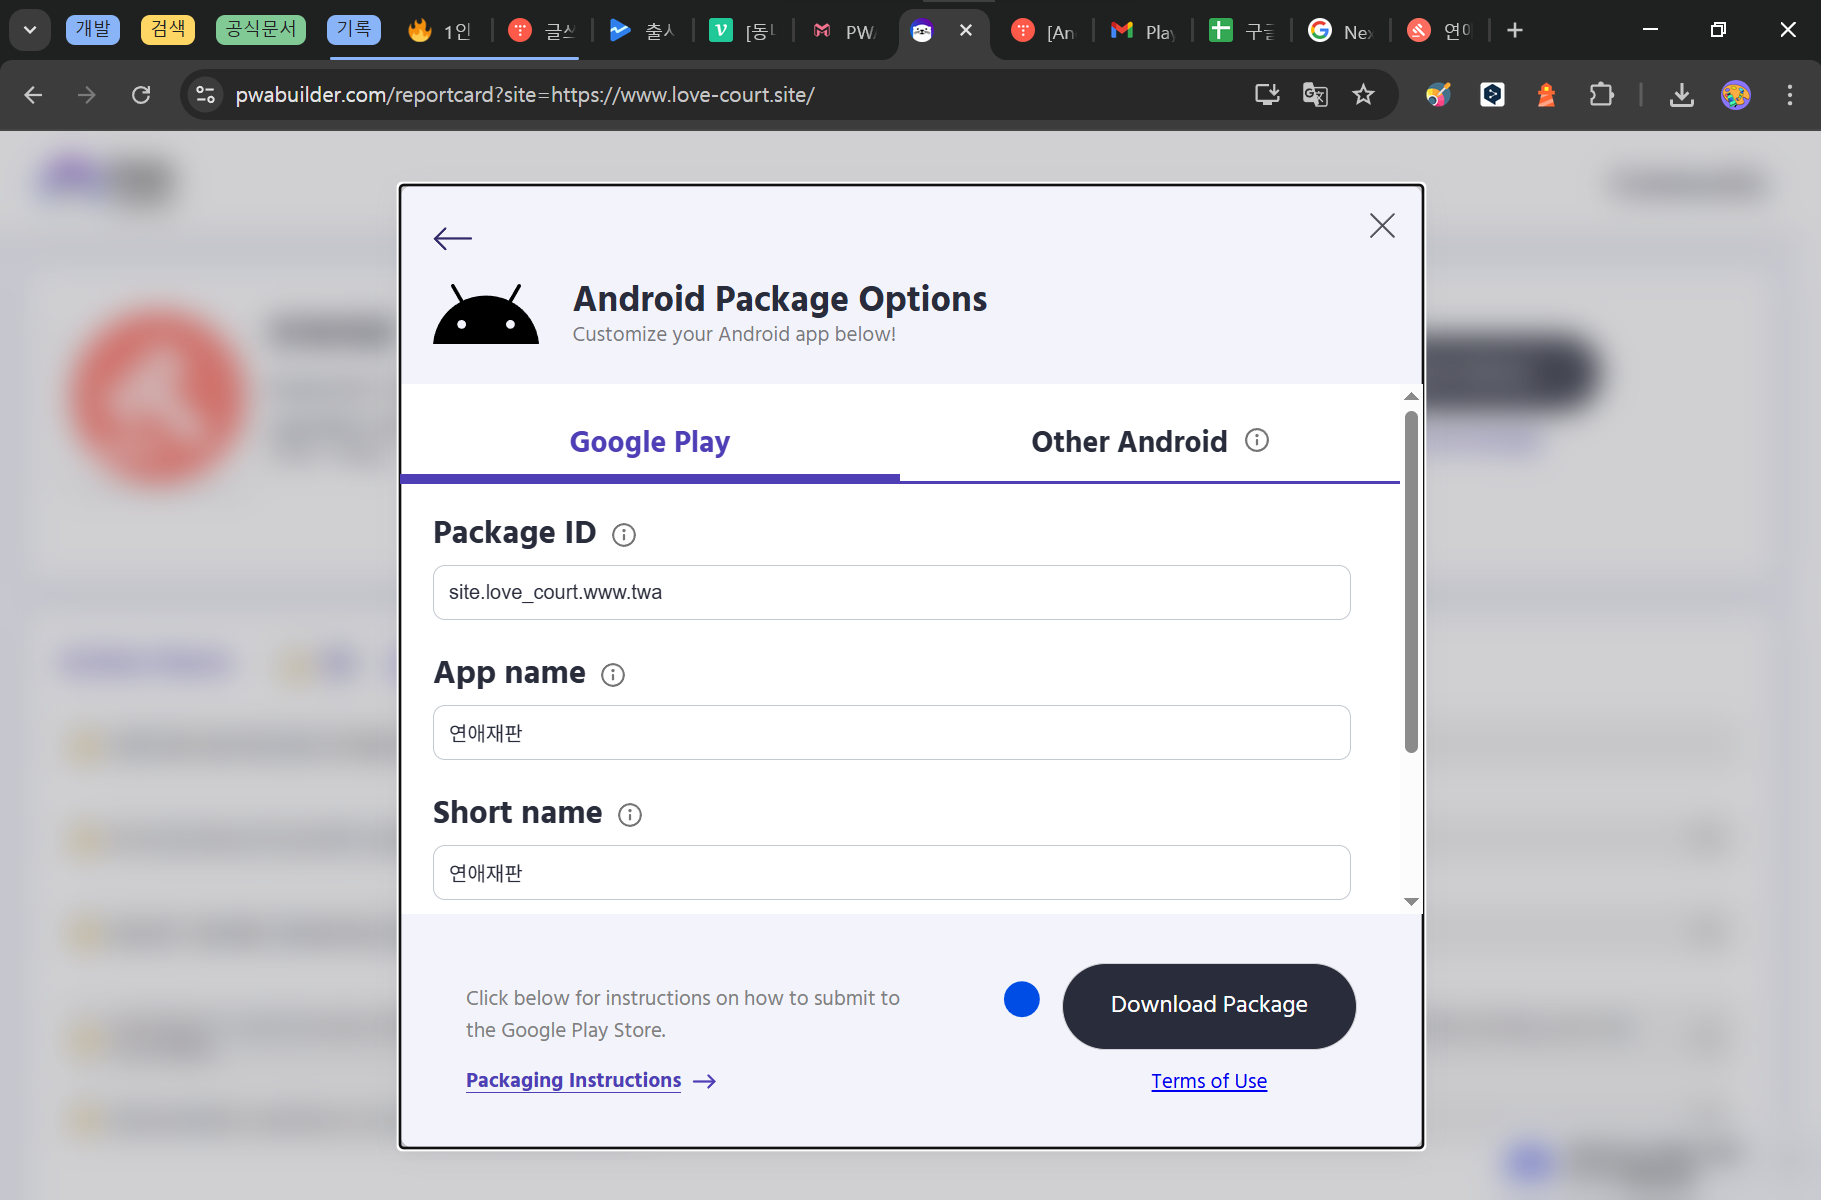Show info for Other Android tab

coord(1257,440)
